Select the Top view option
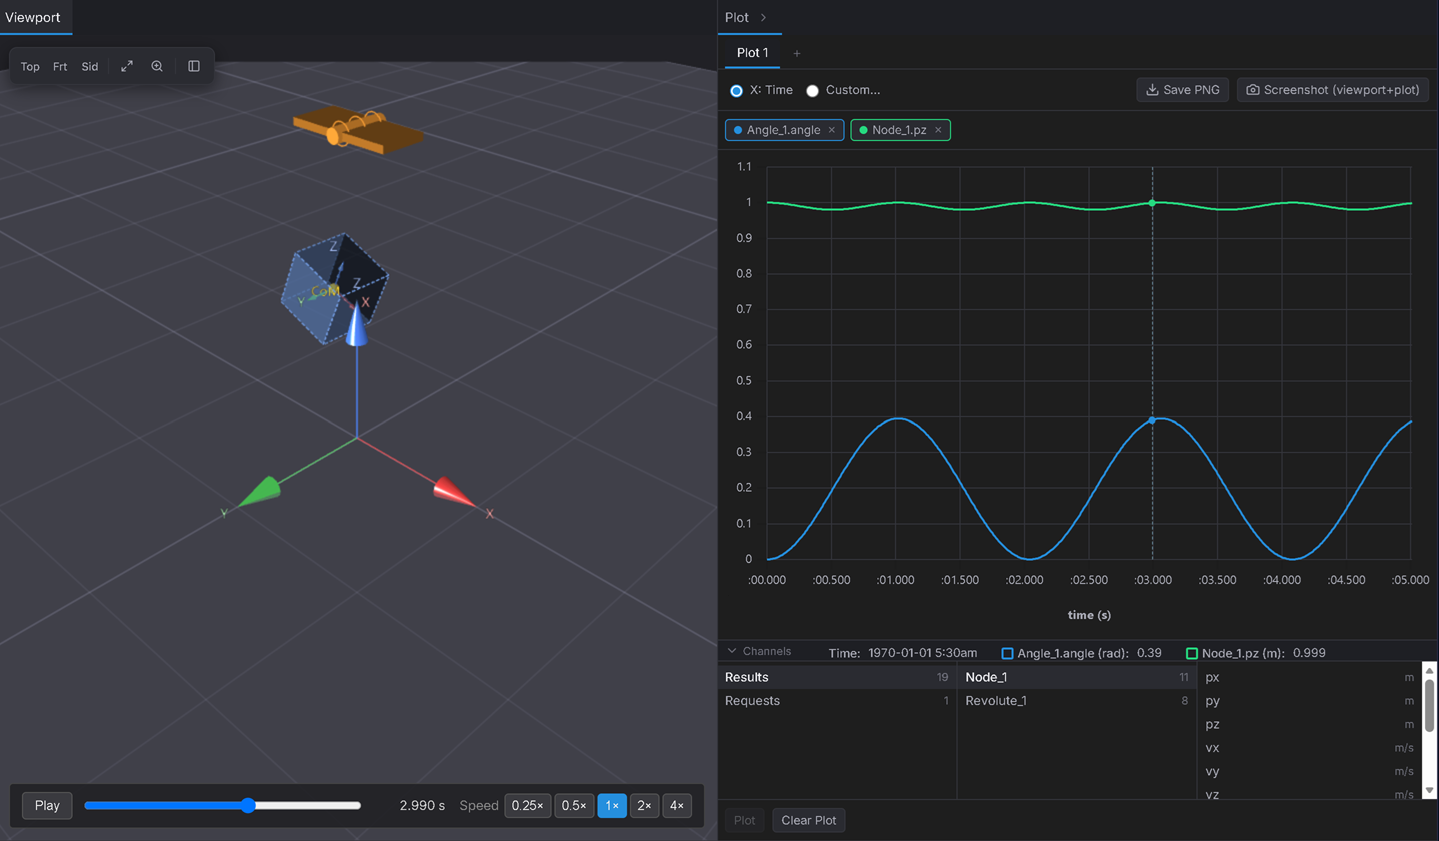Image resolution: width=1439 pixels, height=841 pixels. (x=30, y=66)
